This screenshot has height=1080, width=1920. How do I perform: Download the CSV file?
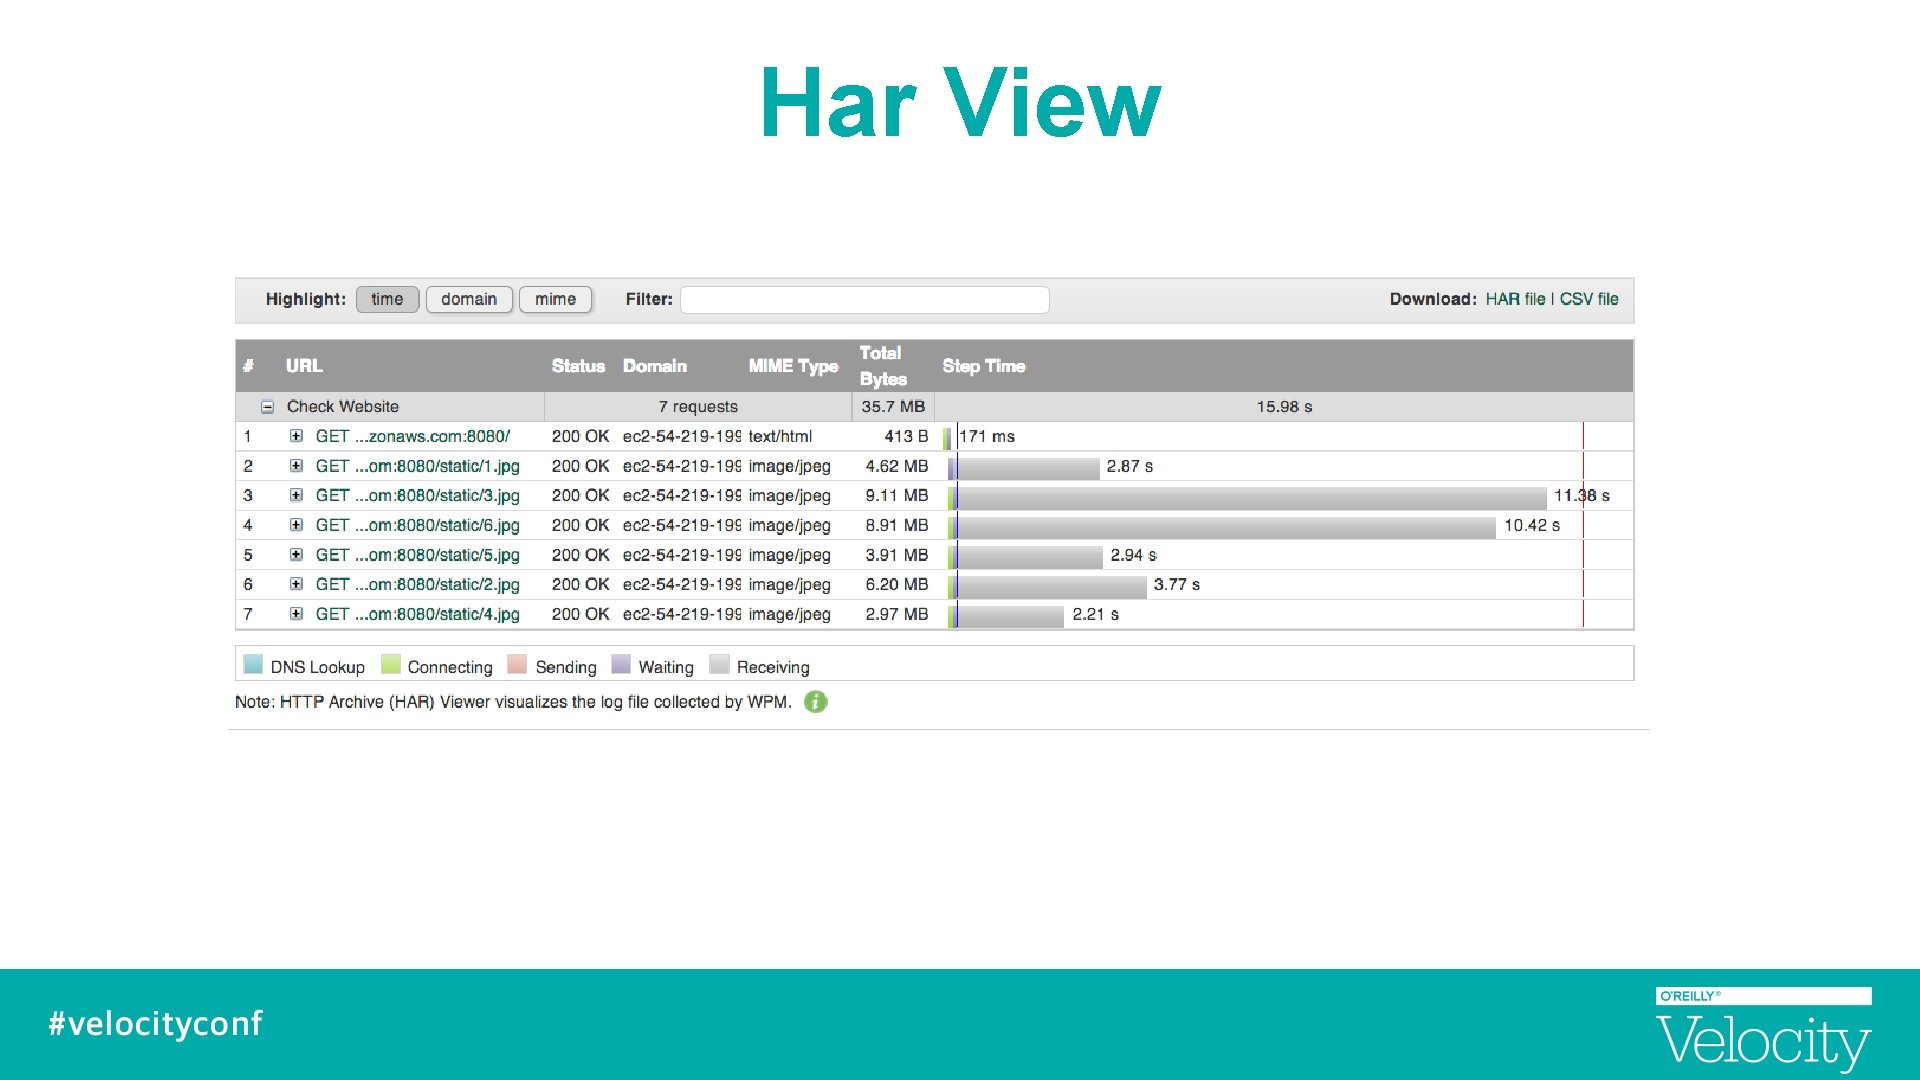(1589, 299)
